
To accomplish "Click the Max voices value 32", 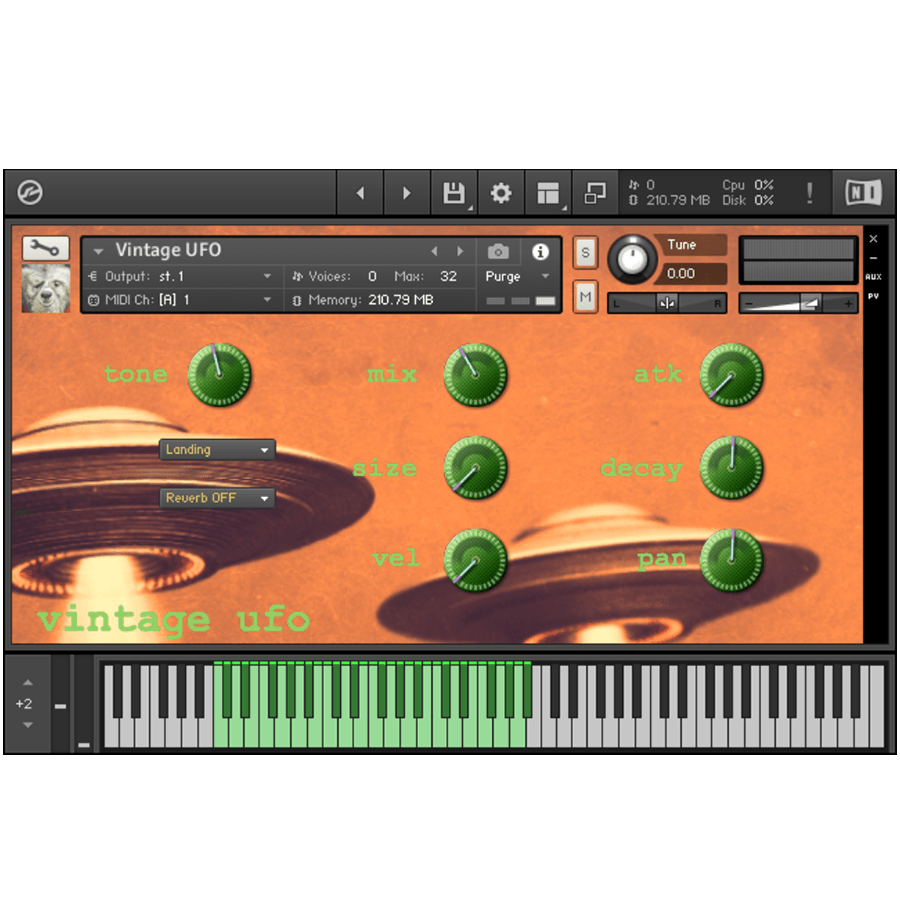I will pyautogui.click(x=448, y=276).
